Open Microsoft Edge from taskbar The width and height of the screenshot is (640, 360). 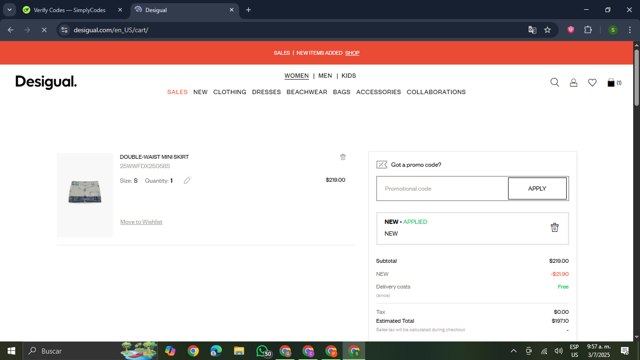(216, 351)
